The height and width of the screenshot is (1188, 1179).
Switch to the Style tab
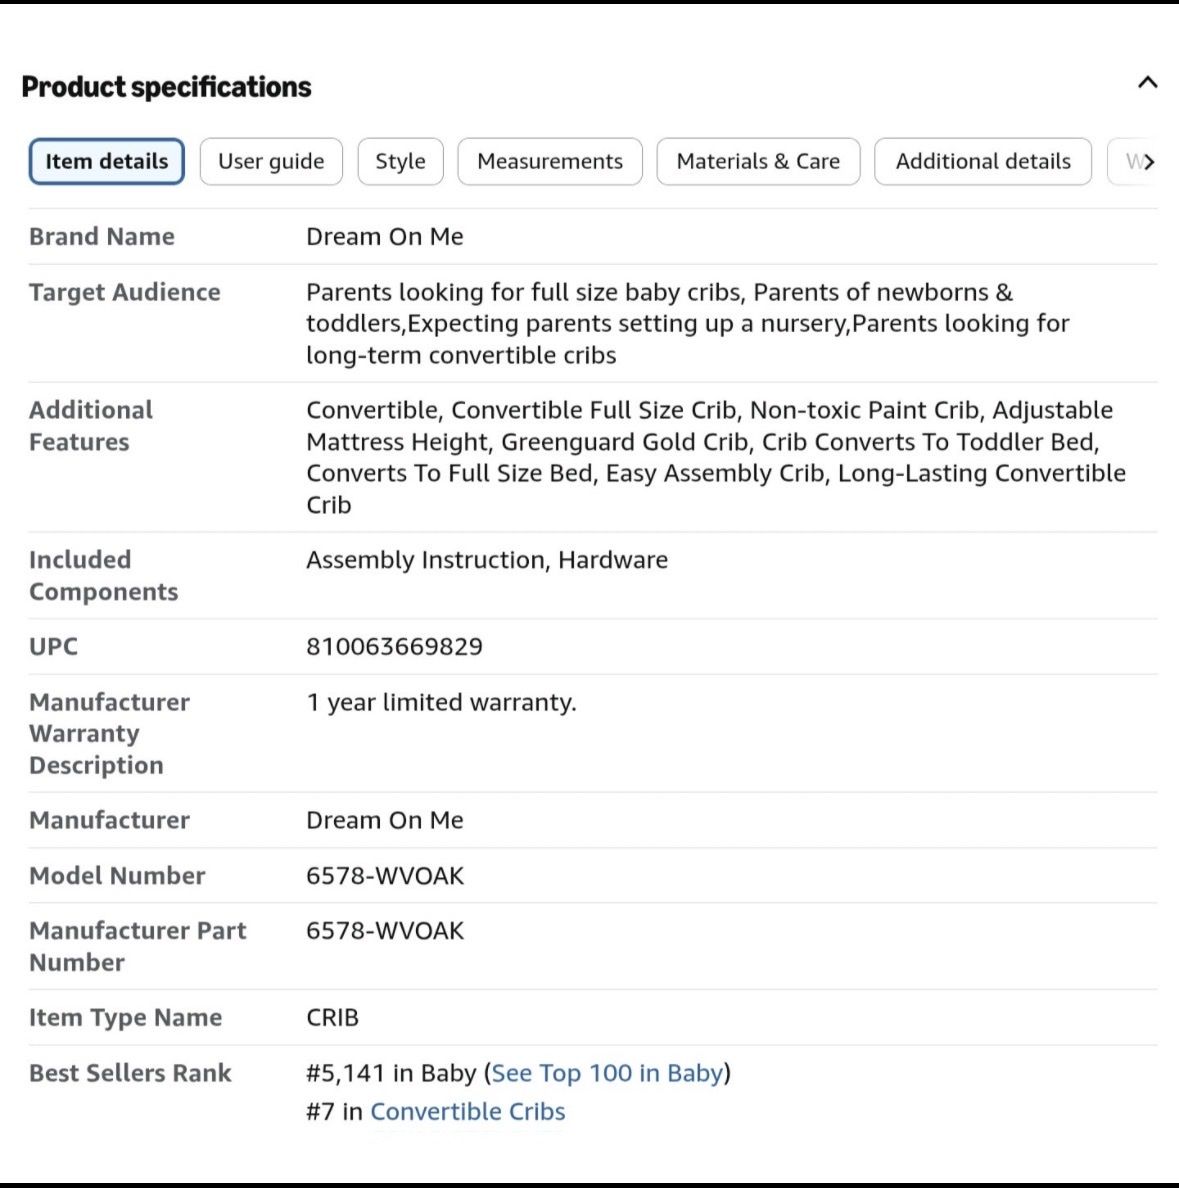[x=401, y=161]
